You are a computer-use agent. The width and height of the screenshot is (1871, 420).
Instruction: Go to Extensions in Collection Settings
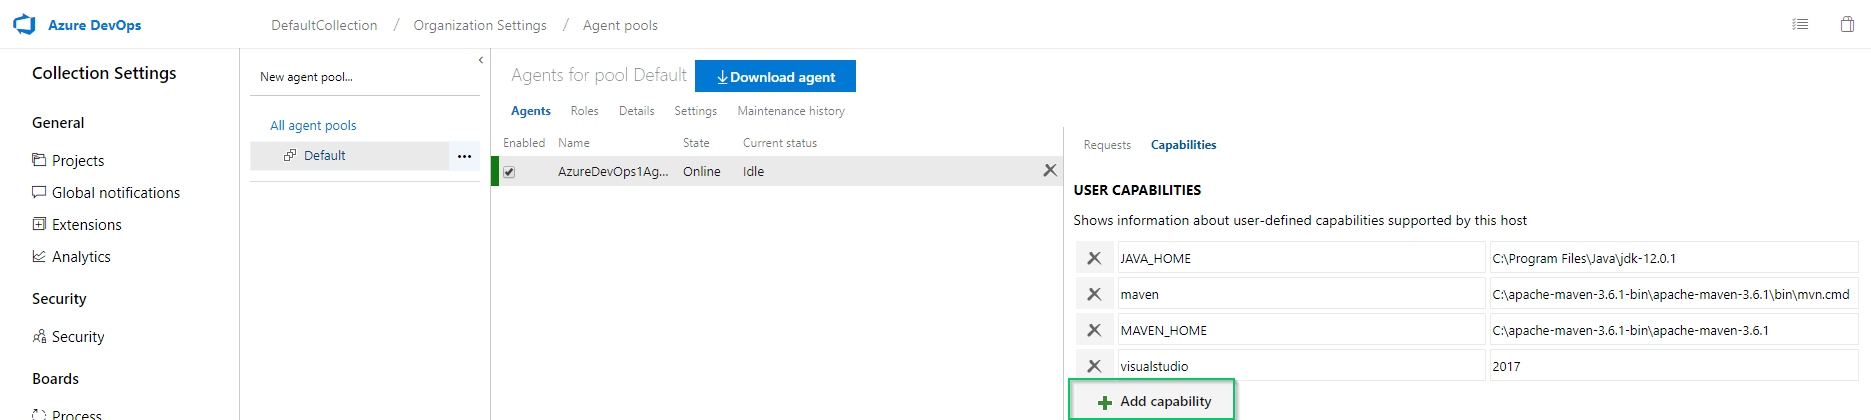click(86, 225)
